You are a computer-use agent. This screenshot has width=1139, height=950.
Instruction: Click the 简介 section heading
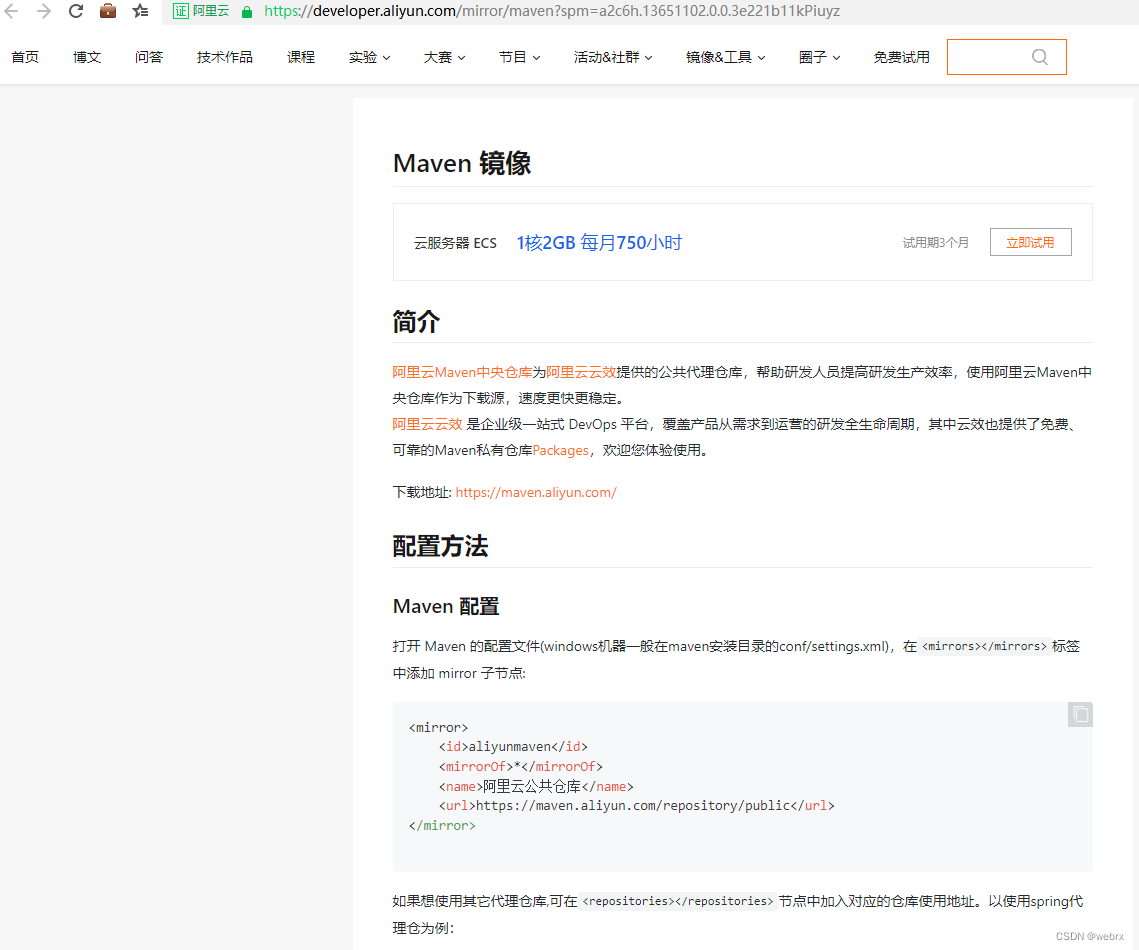[416, 321]
